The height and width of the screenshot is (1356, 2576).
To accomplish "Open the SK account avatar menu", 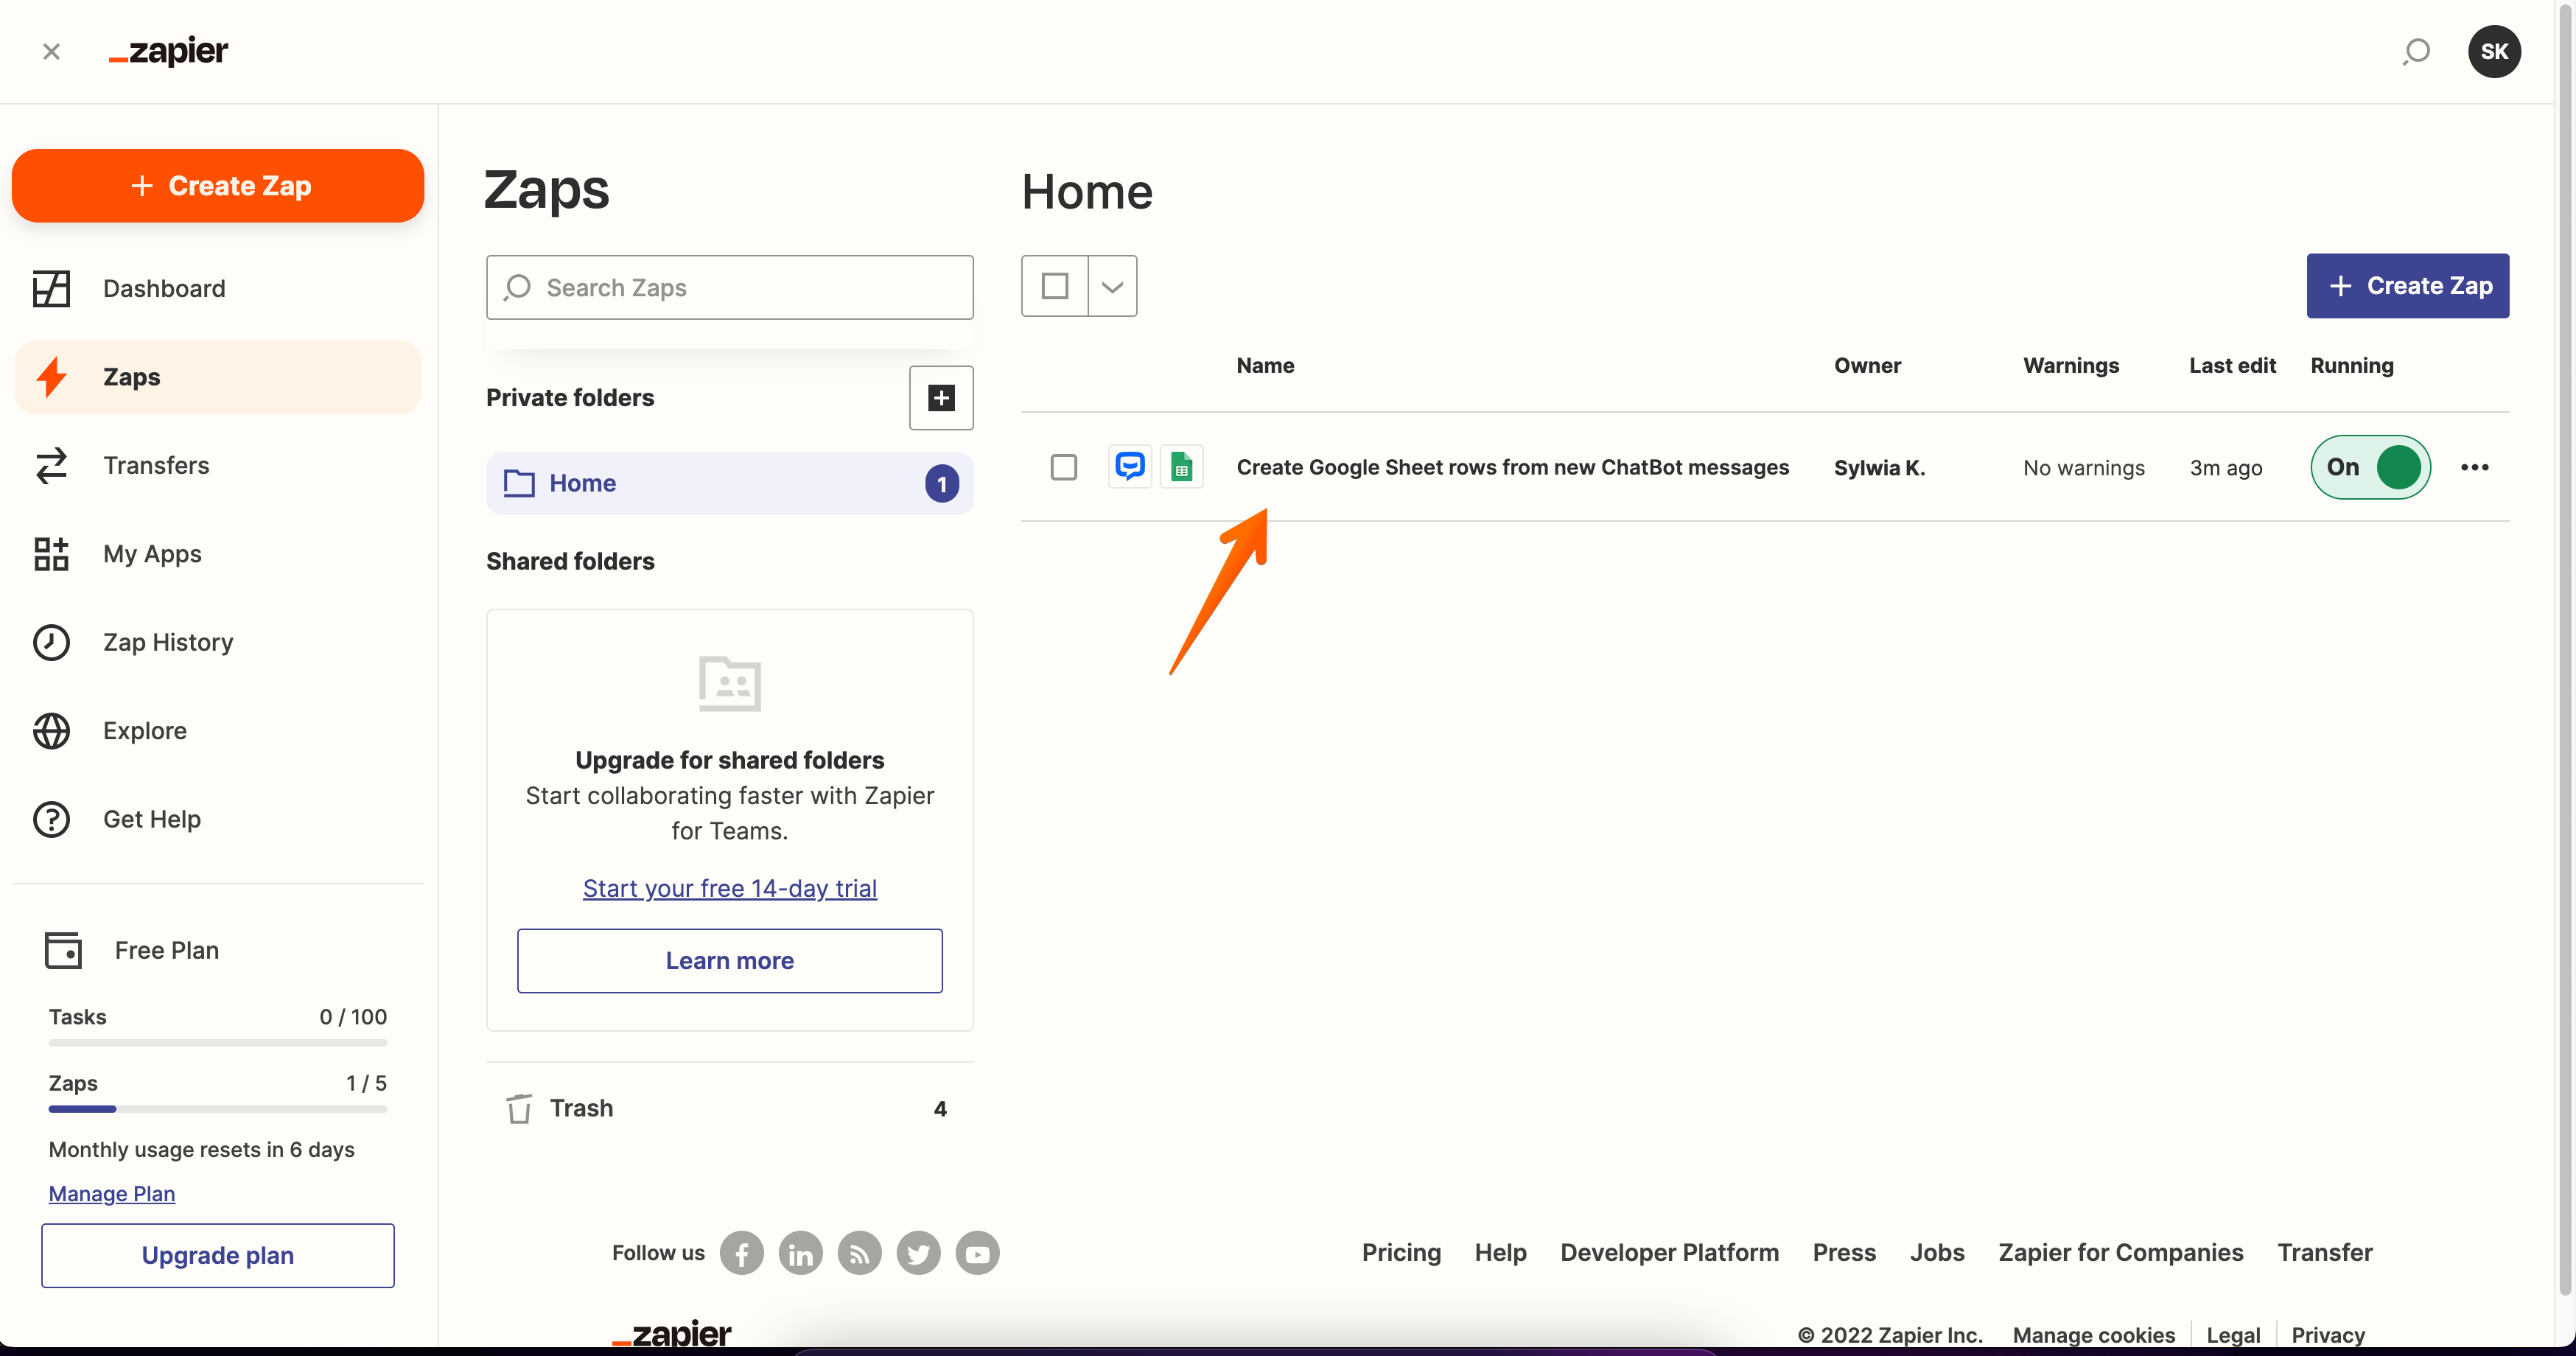I will [2494, 51].
